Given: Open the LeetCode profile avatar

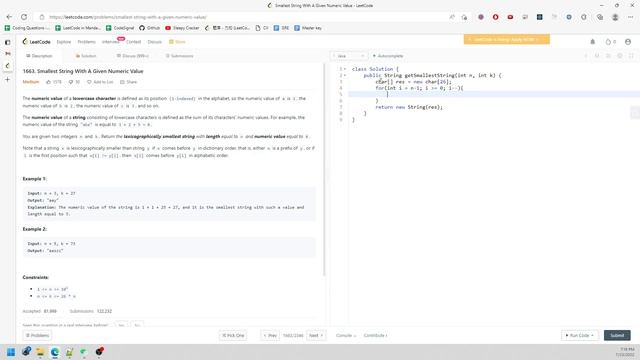Looking at the screenshot, I should pos(628,42).
